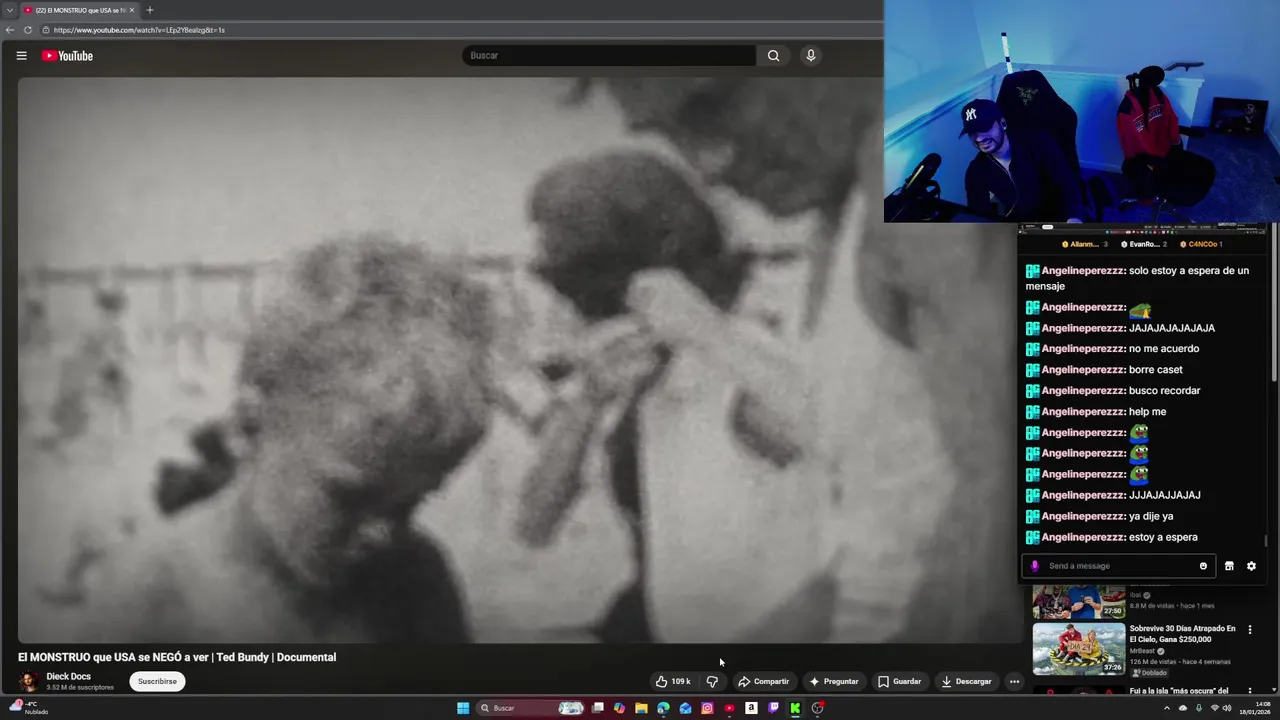Click the chat message 'no me acuerdo'

1163,349
